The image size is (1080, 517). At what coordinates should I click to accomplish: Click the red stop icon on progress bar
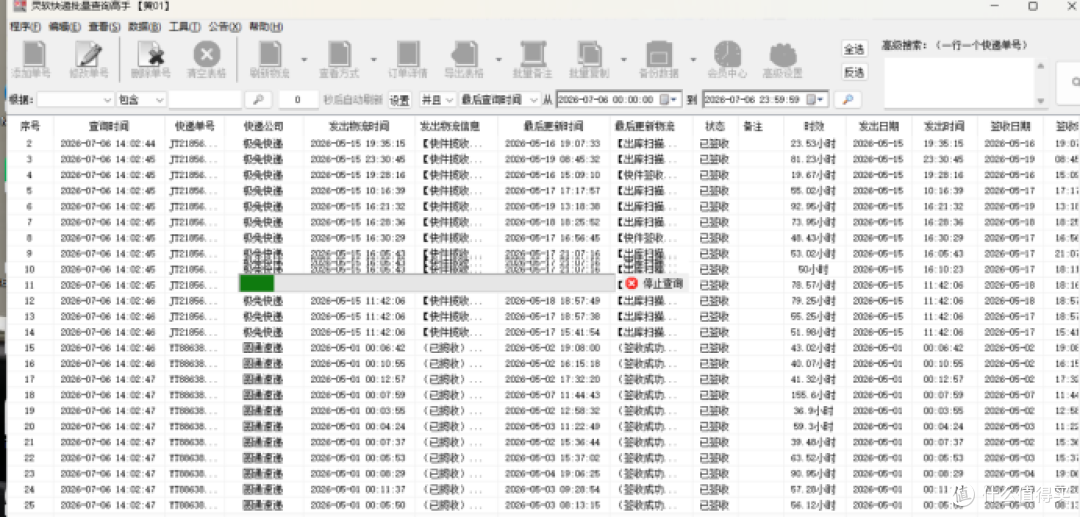(x=632, y=283)
